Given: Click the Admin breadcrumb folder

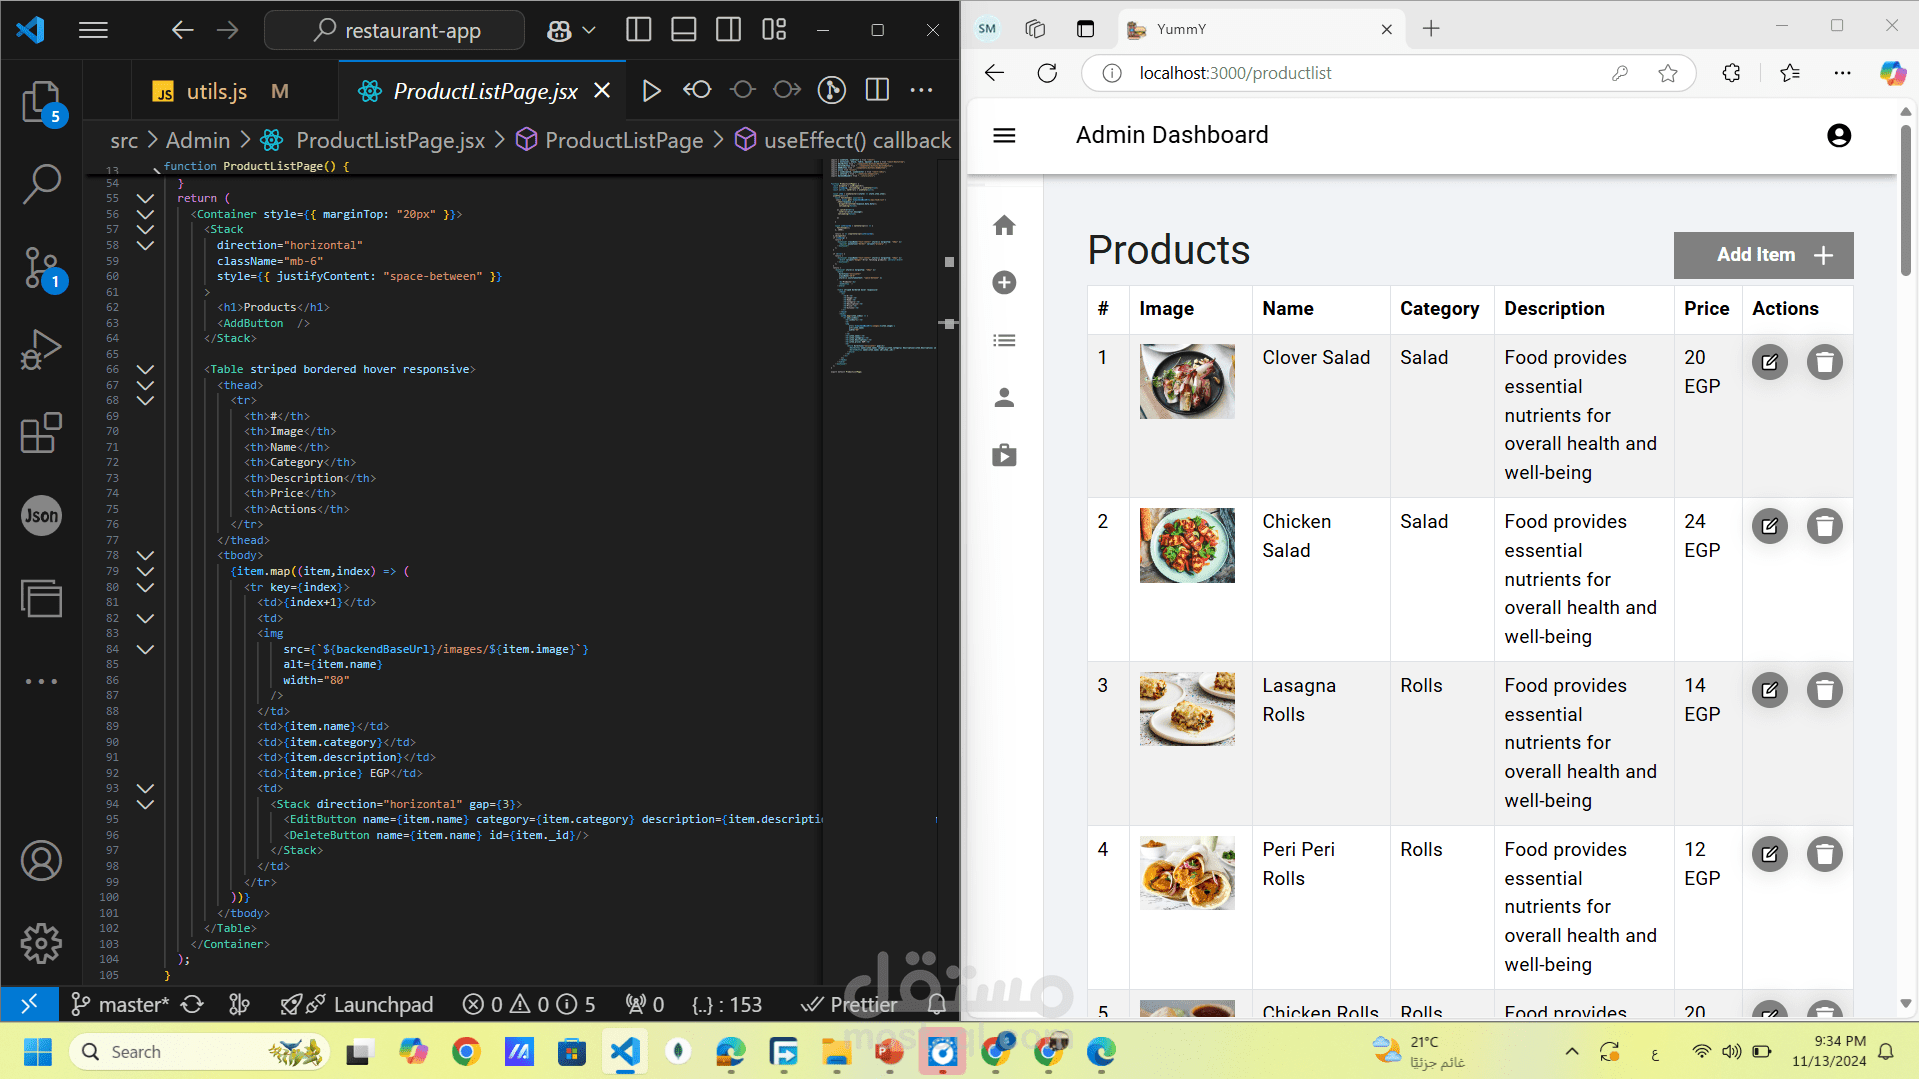Looking at the screenshot, I should click(198, 141).
